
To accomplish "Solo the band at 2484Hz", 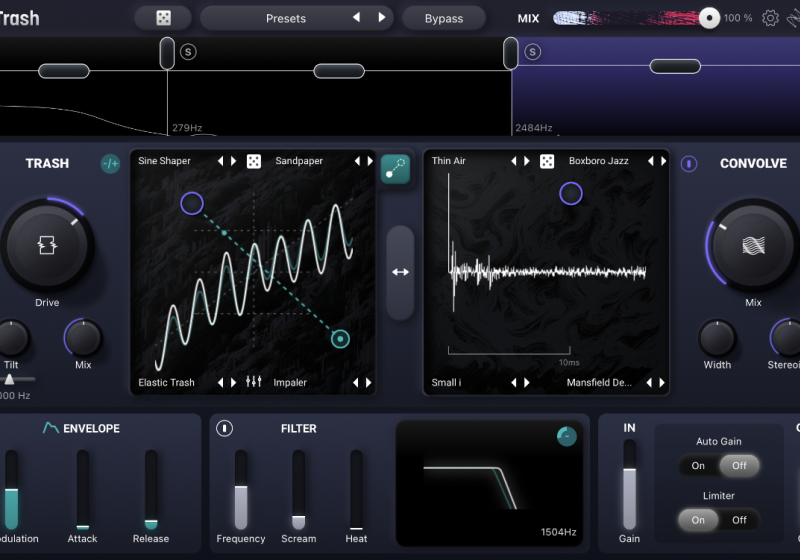I will pos(533,52).
